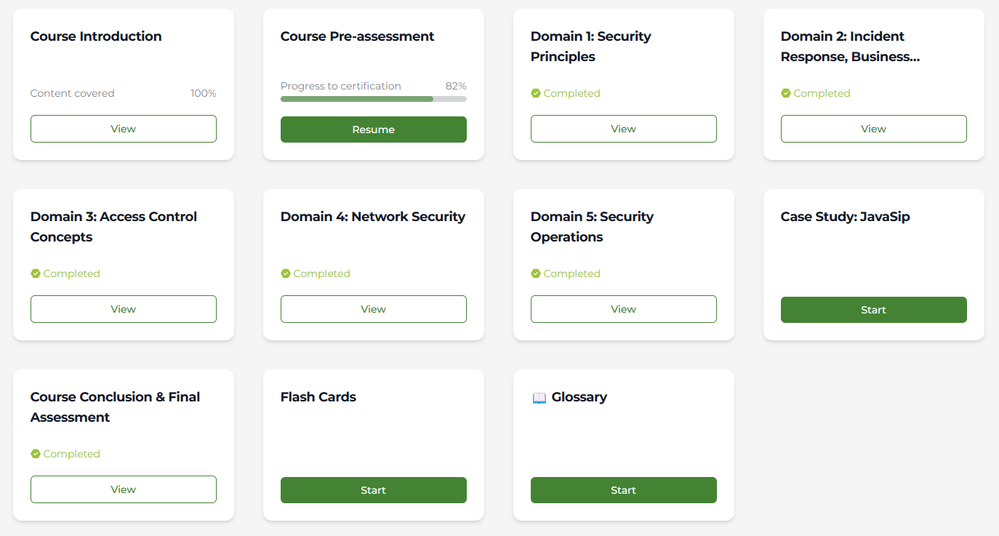Click Domain 4 completed checkmark icon

286,274
